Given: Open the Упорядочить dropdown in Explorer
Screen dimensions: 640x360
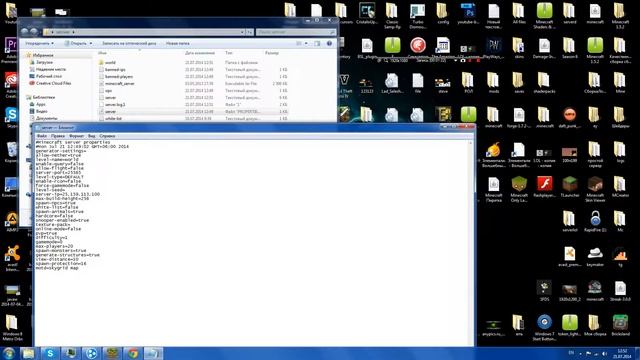Looking at the screenshot, I should click(x=39, y=43).
